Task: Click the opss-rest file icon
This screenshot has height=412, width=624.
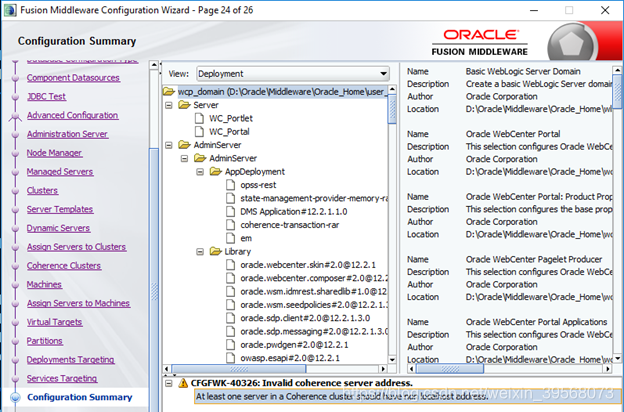Action: (x=230, y=185)
